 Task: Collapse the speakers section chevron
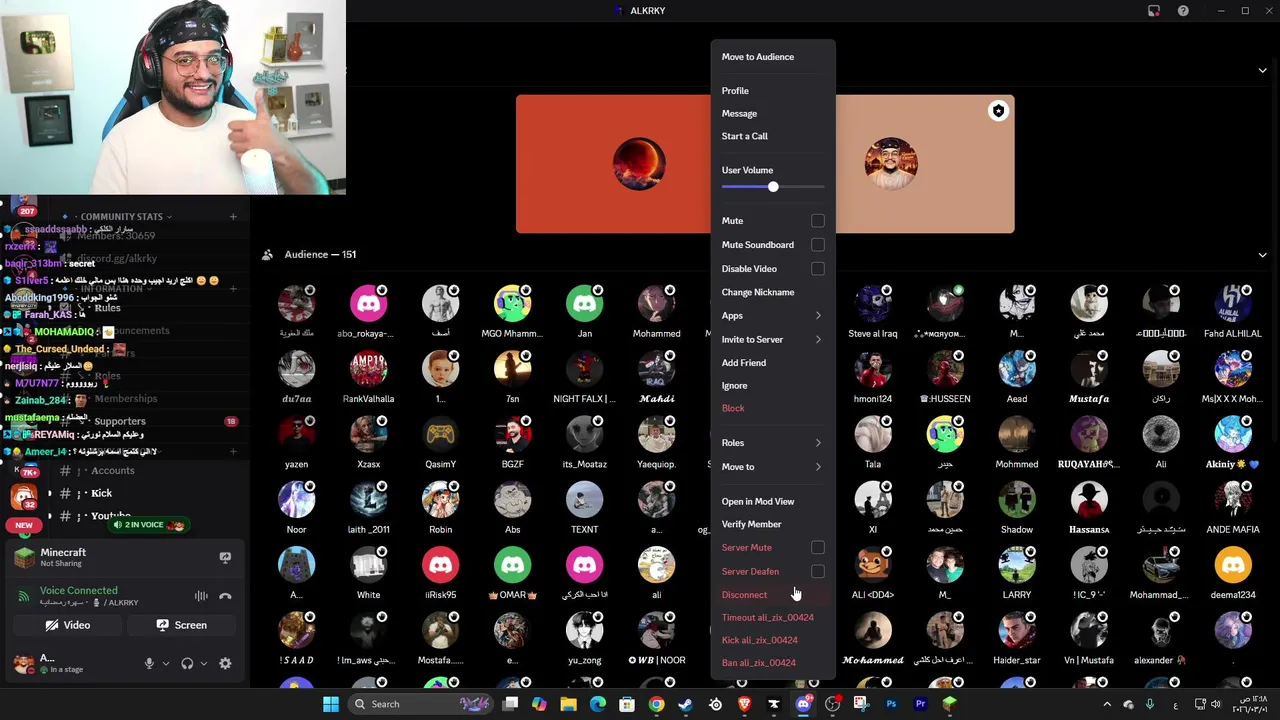point(1262,71)
